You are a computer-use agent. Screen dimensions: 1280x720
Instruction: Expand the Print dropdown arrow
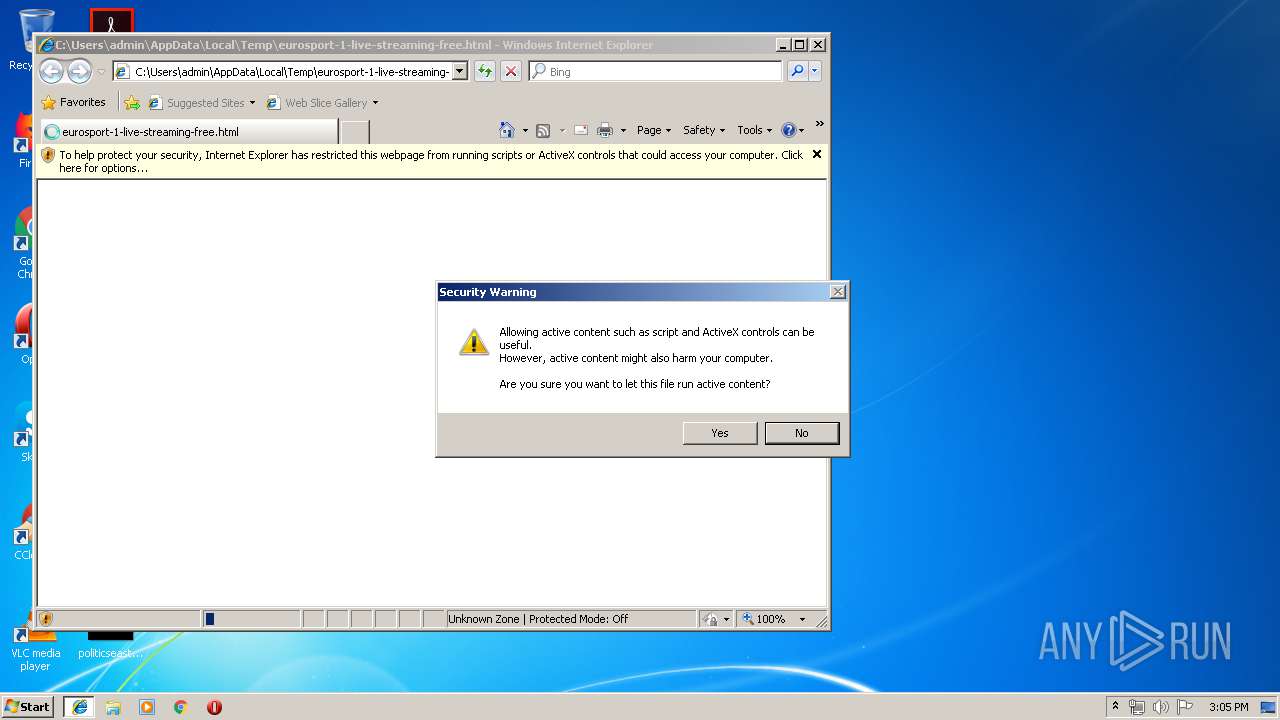623,130
